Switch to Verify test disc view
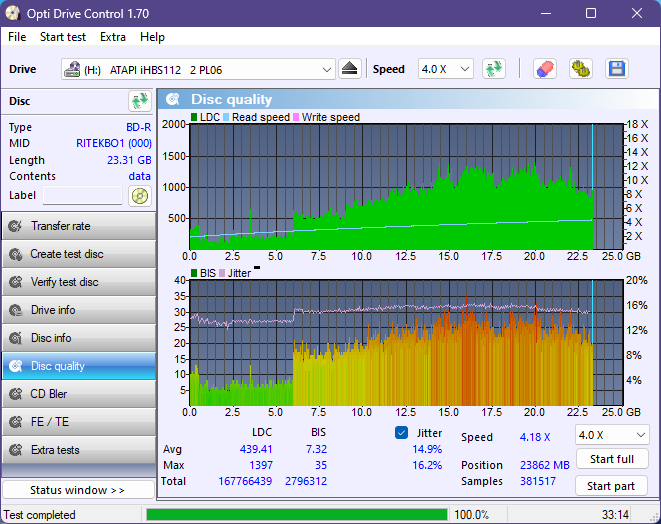The height and width of the screenshot is (524, 661). [79, 282]
